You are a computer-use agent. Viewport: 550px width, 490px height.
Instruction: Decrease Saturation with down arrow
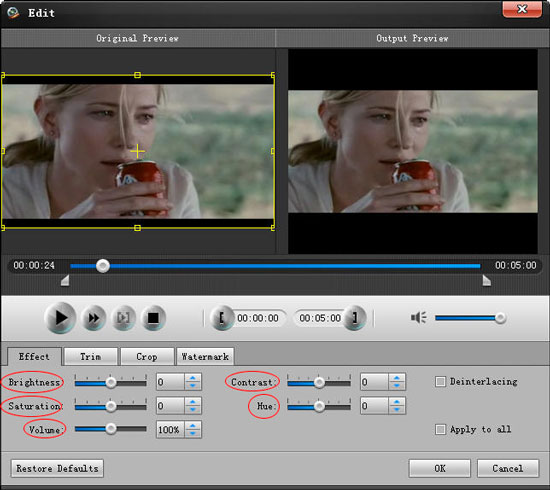click(x=193, y=410)
